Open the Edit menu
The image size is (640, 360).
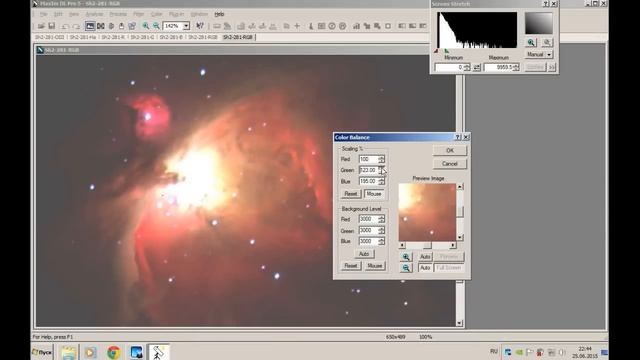(58, 14)
